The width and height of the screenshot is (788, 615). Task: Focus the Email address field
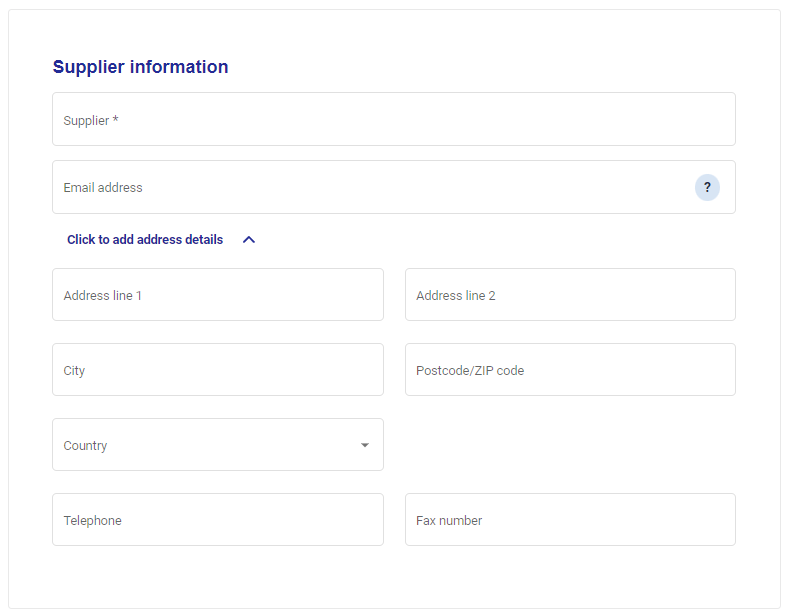coord(393,187)
